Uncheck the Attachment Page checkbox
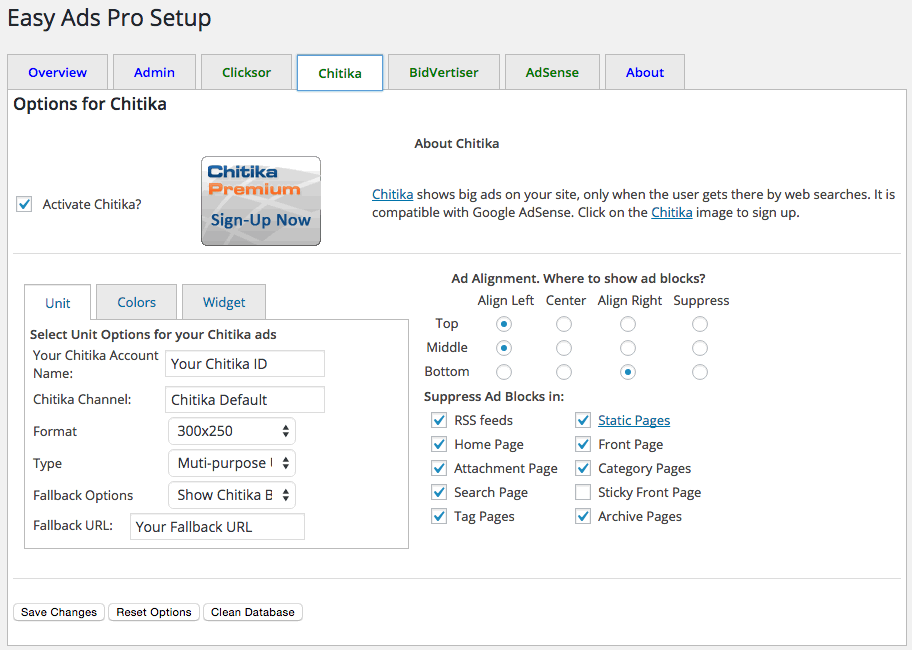This screenshot has width=912, height=650. coord(439,468)
